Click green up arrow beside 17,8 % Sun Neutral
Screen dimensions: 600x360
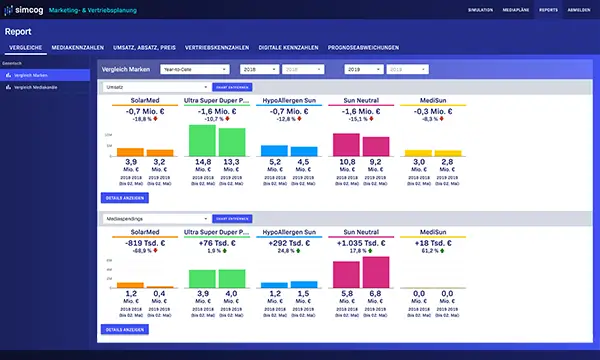[x=370, y=251]
